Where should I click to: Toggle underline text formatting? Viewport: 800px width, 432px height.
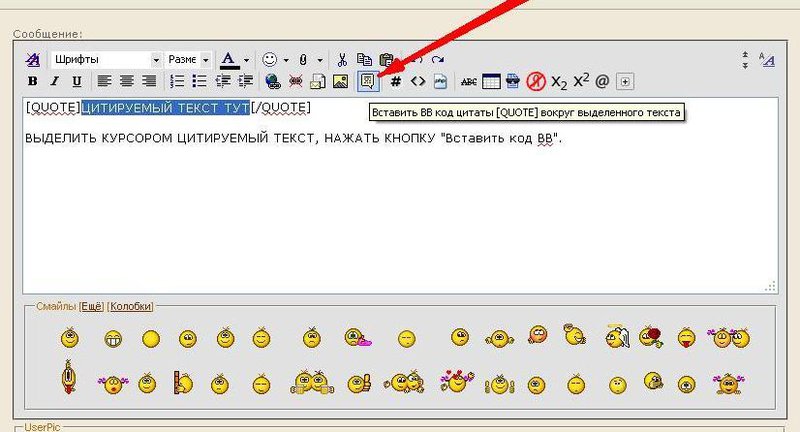click(68, 81)
